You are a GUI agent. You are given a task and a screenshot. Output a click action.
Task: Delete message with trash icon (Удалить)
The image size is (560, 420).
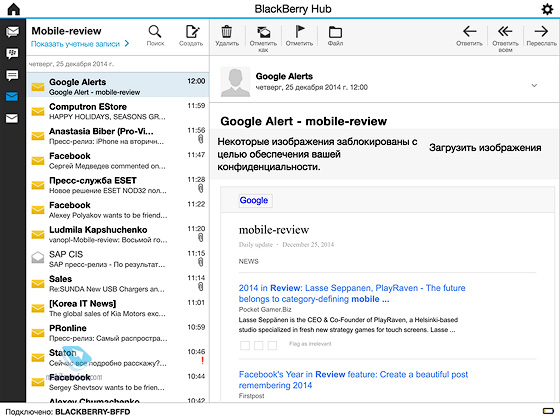point(227,35)
